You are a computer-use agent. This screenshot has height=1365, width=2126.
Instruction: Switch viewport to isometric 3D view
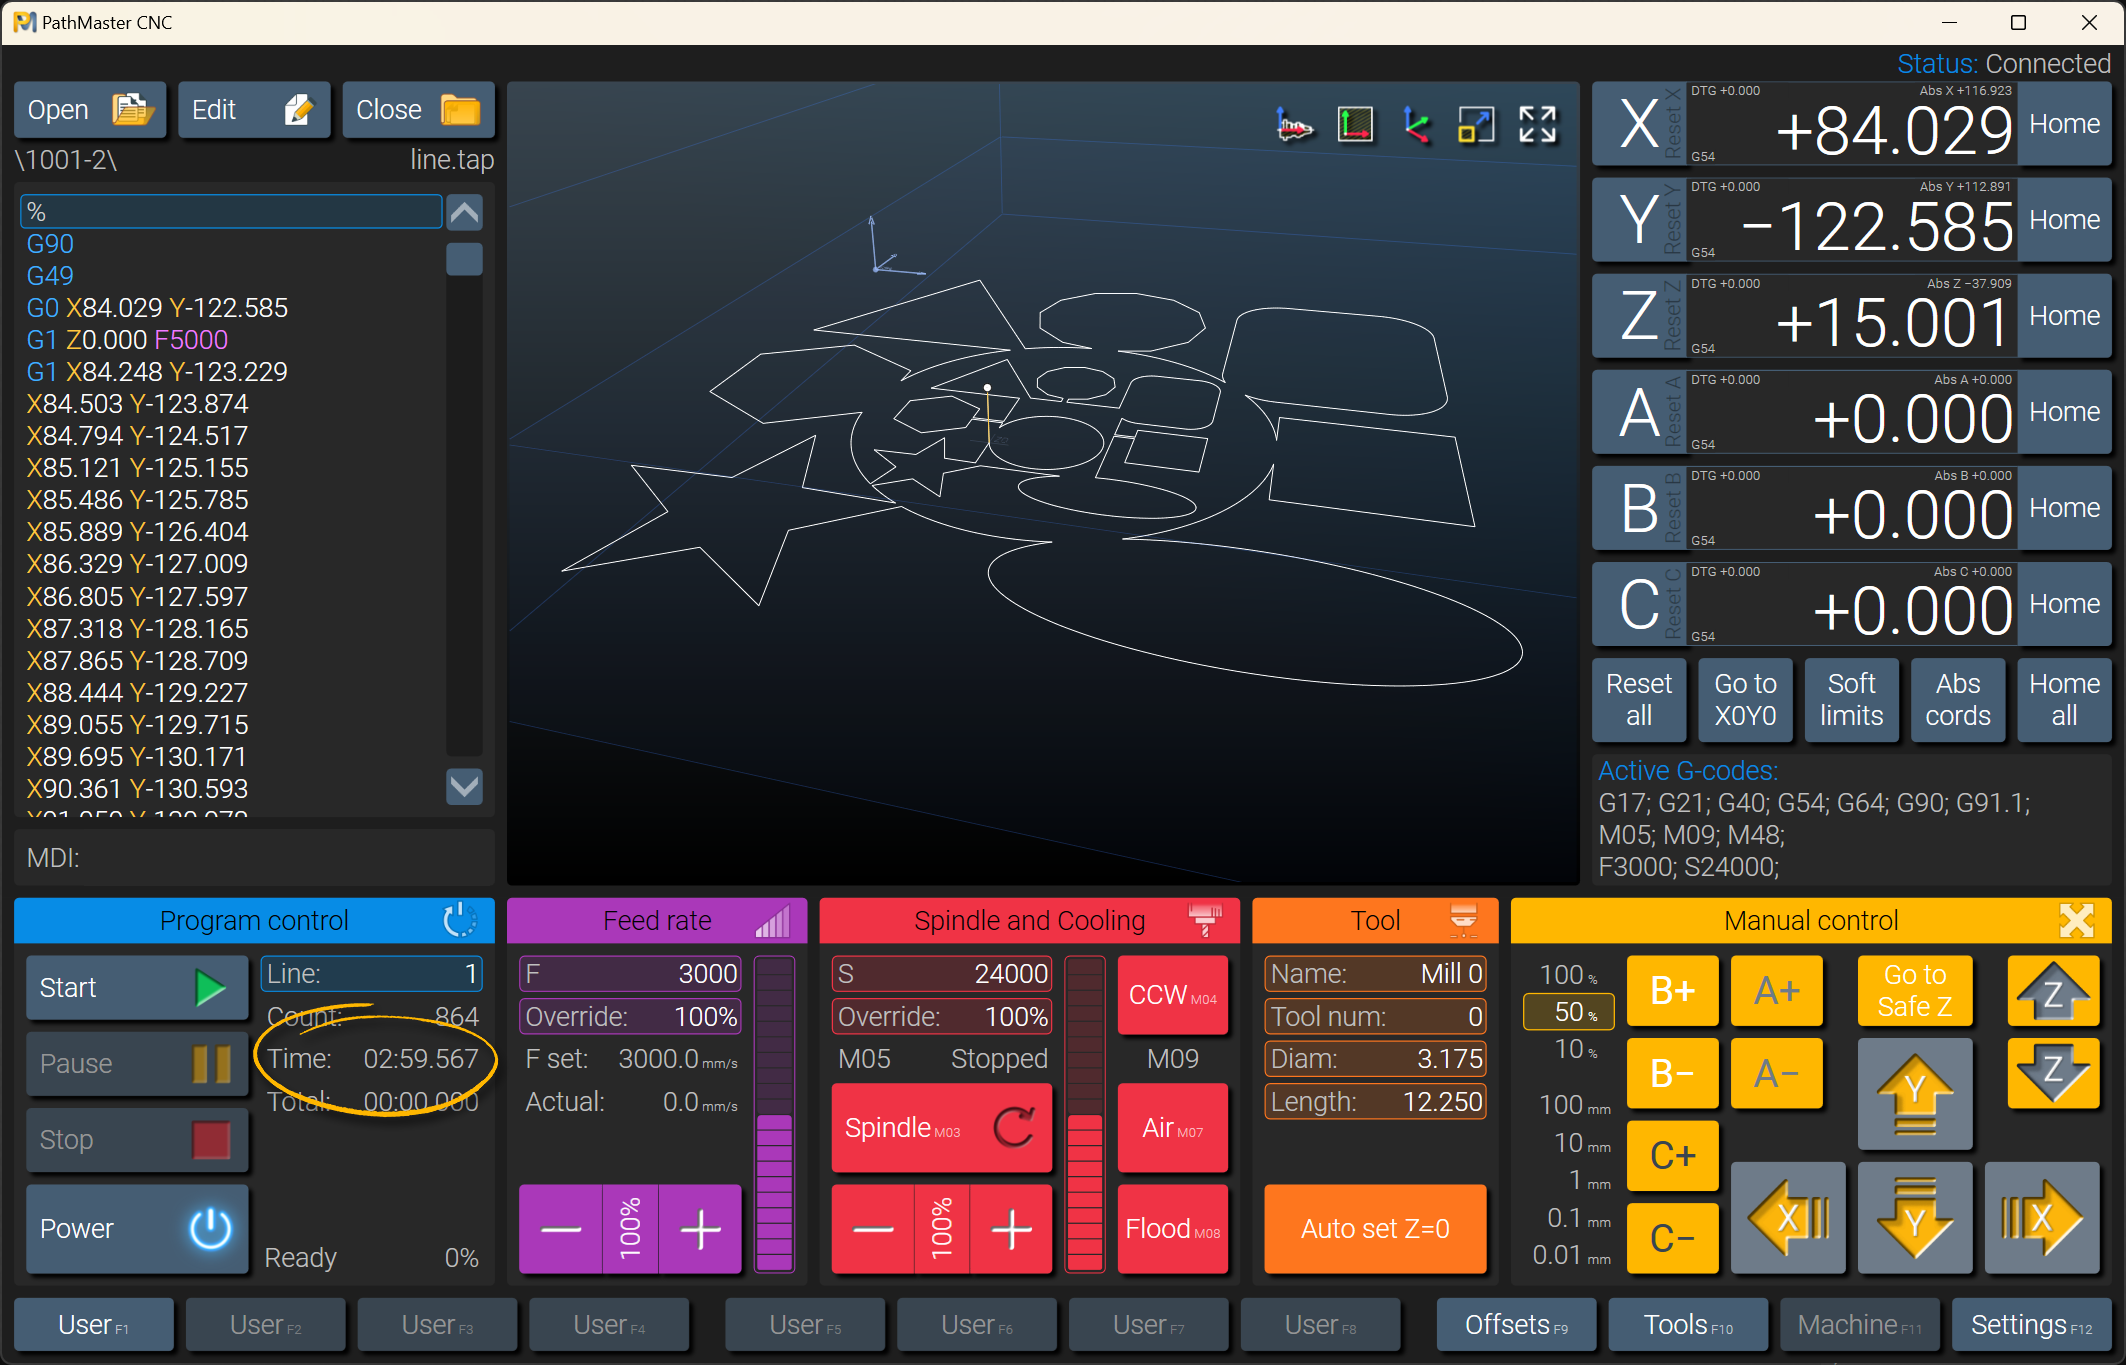pyautogui.click(x=1416, y=125)
